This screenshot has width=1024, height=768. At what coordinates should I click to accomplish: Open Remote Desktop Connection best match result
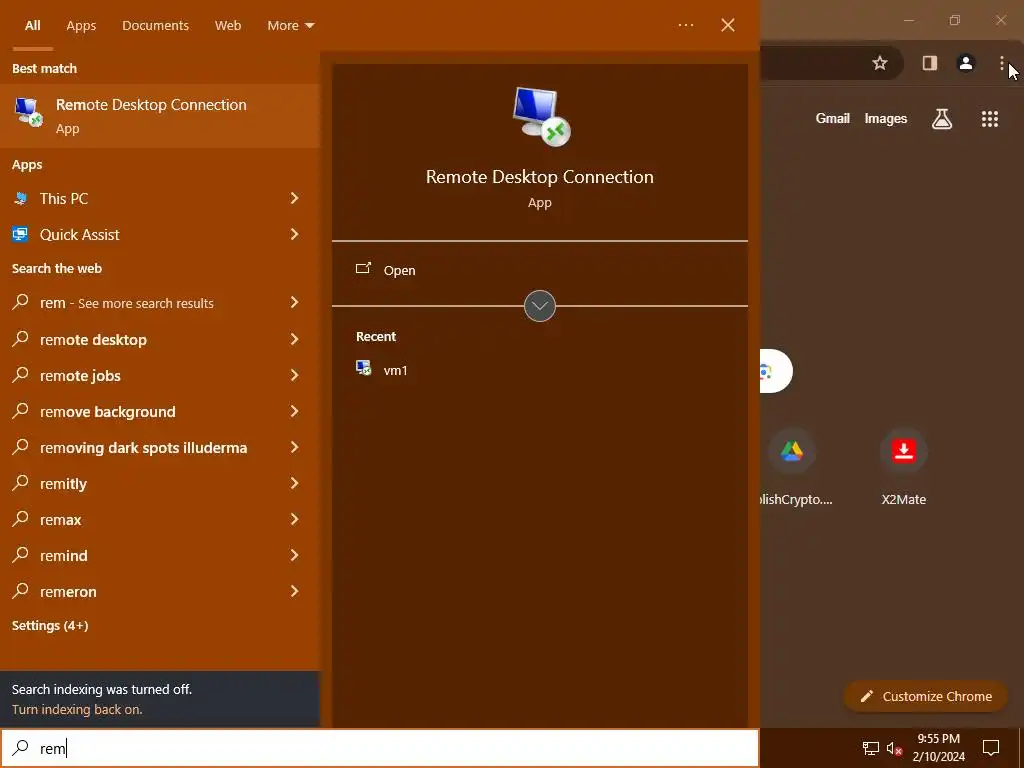pos(159,116)
